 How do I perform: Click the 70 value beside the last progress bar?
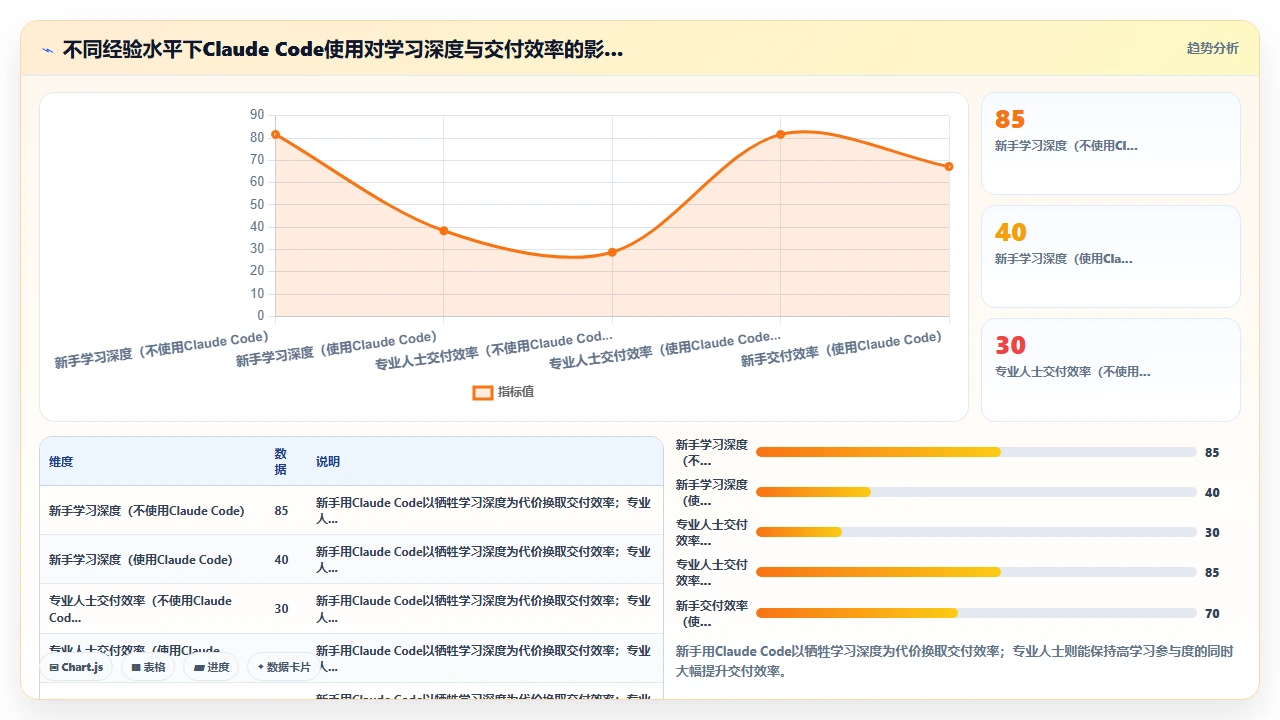(x=1212, y=613)
